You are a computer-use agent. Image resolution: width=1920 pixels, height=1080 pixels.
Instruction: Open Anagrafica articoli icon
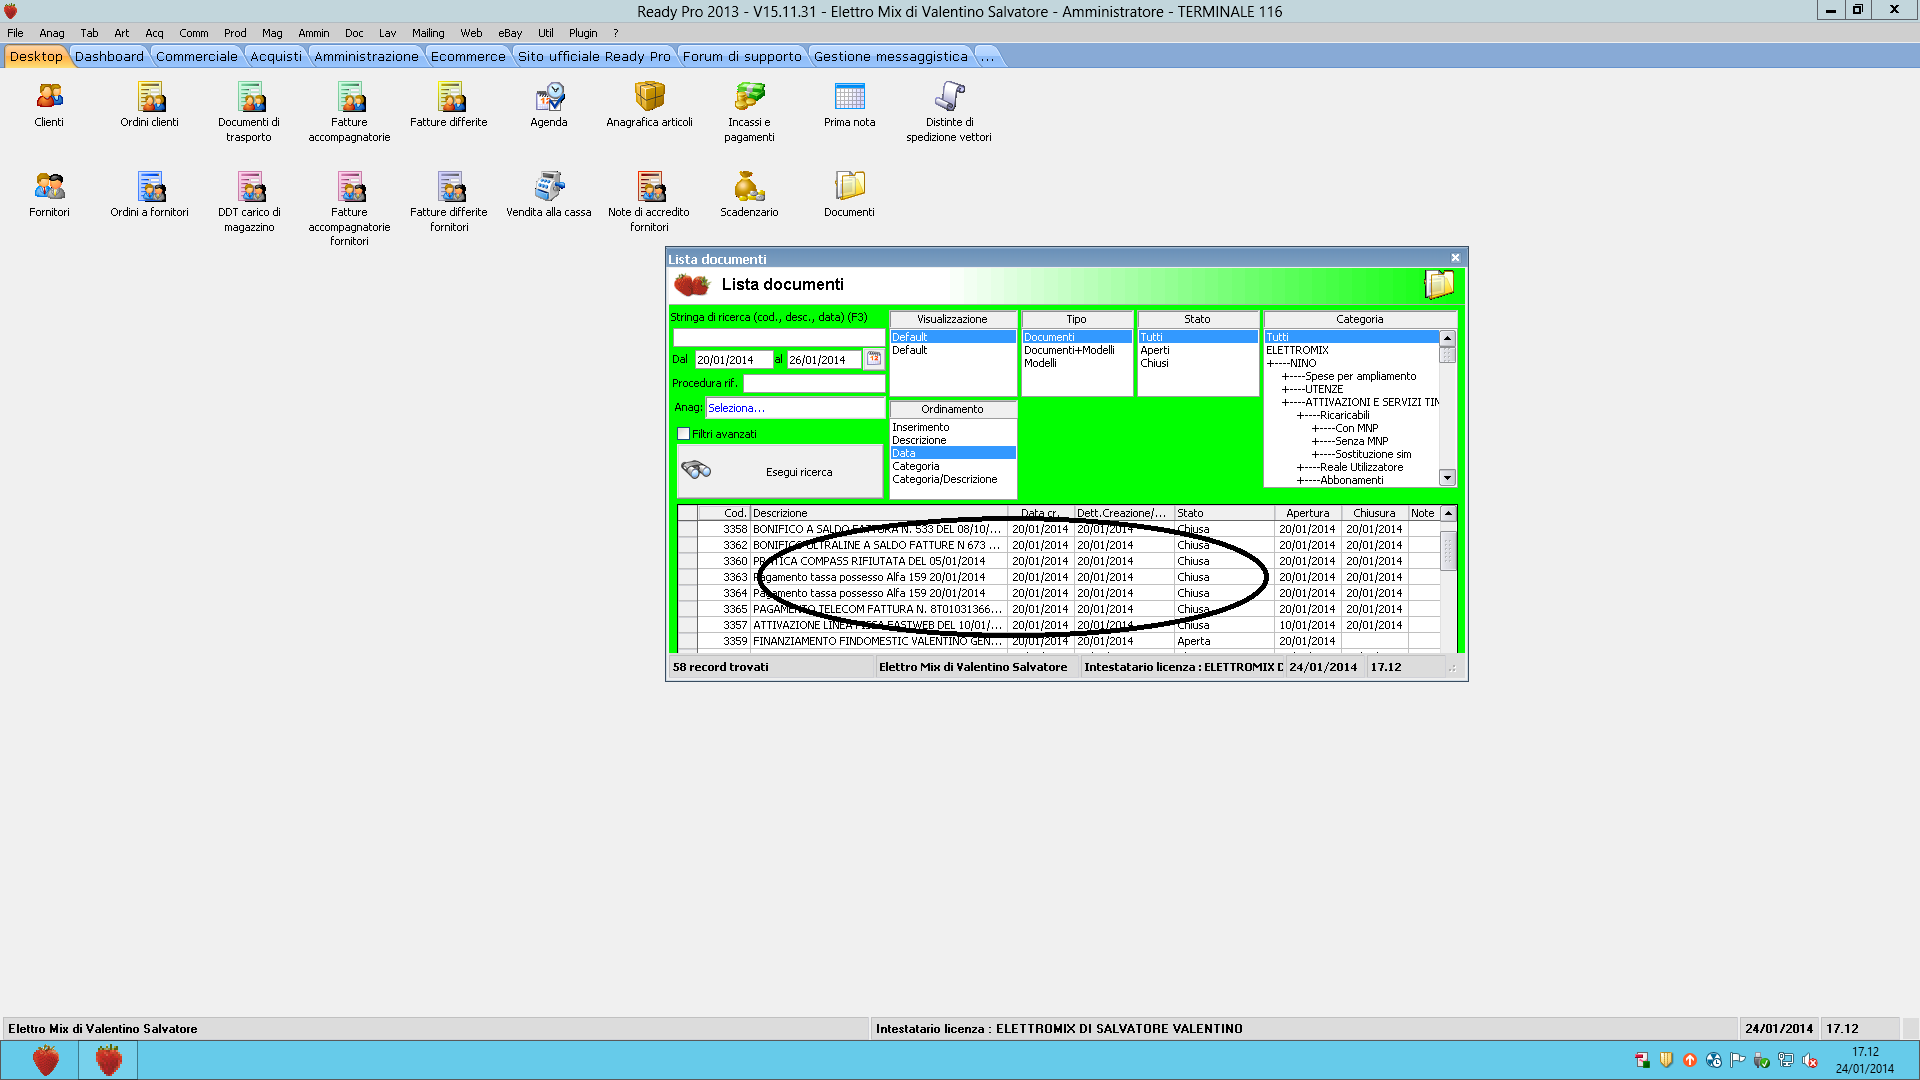(649, 105)
